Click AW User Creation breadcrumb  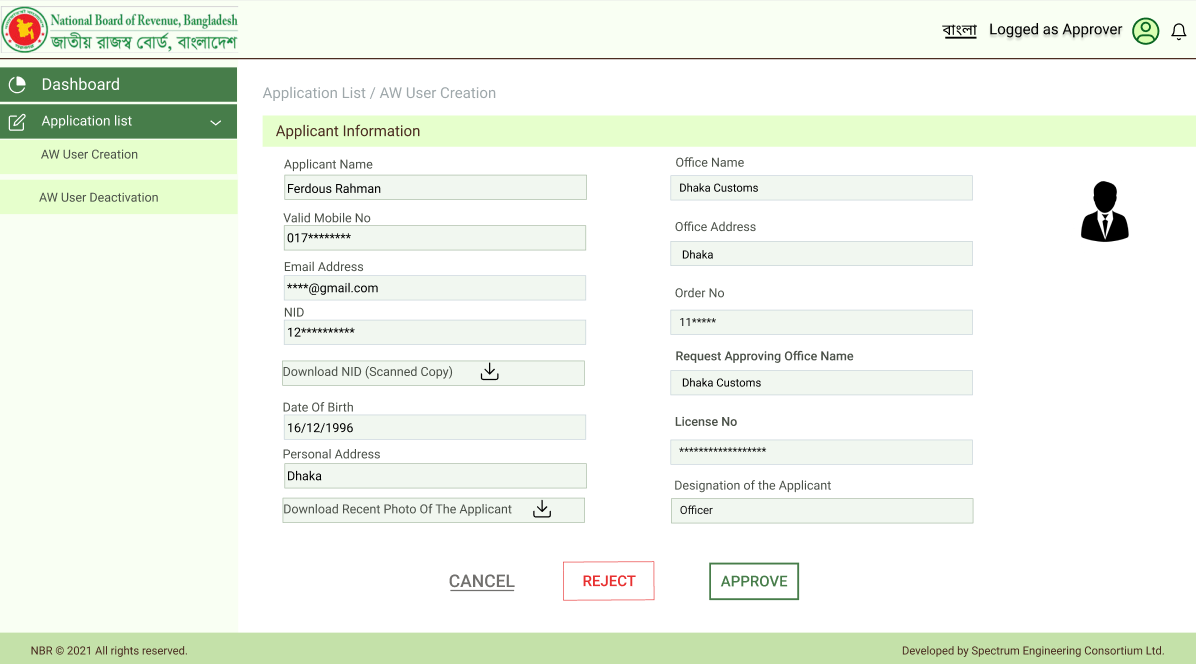(x=438, y=93)
